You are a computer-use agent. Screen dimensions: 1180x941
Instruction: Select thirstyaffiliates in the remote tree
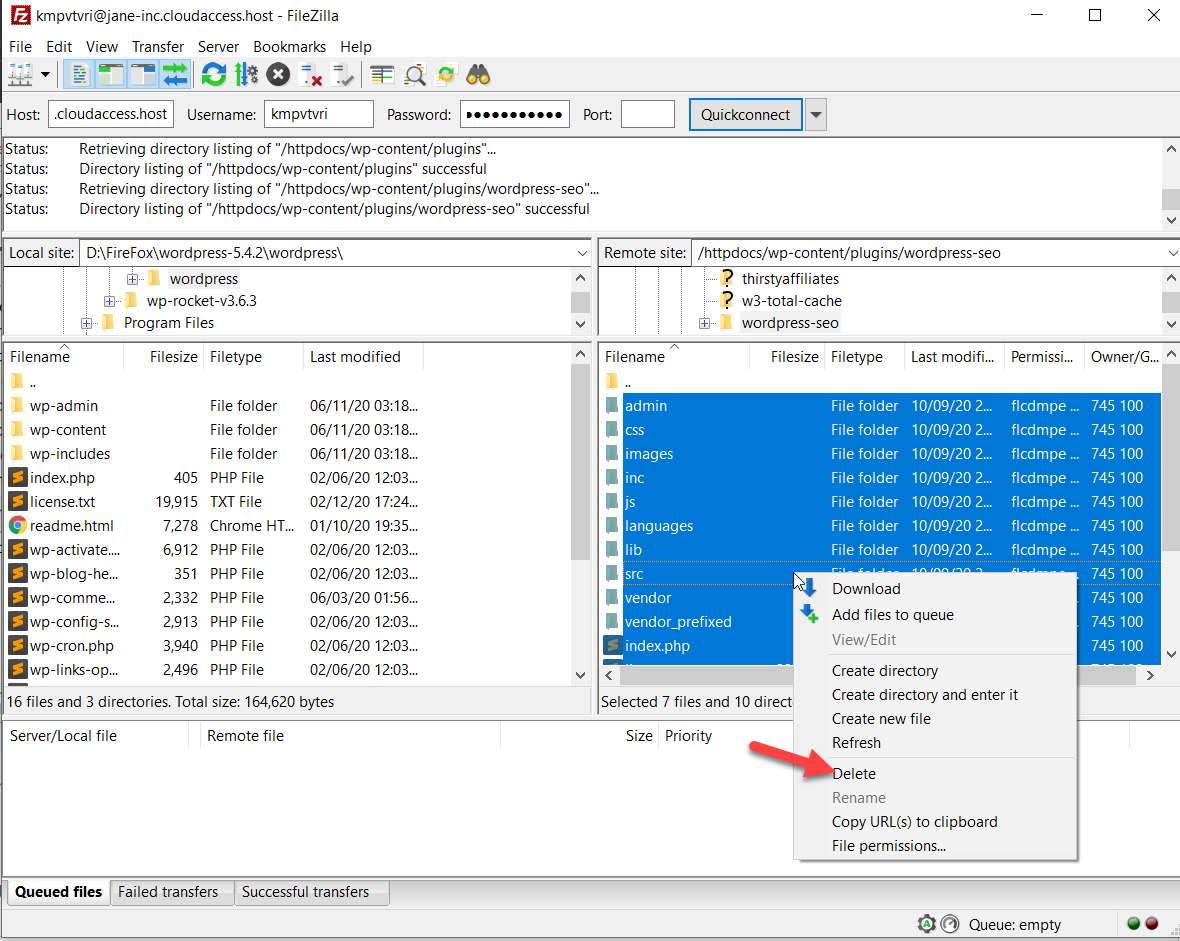tap(790, 279)
